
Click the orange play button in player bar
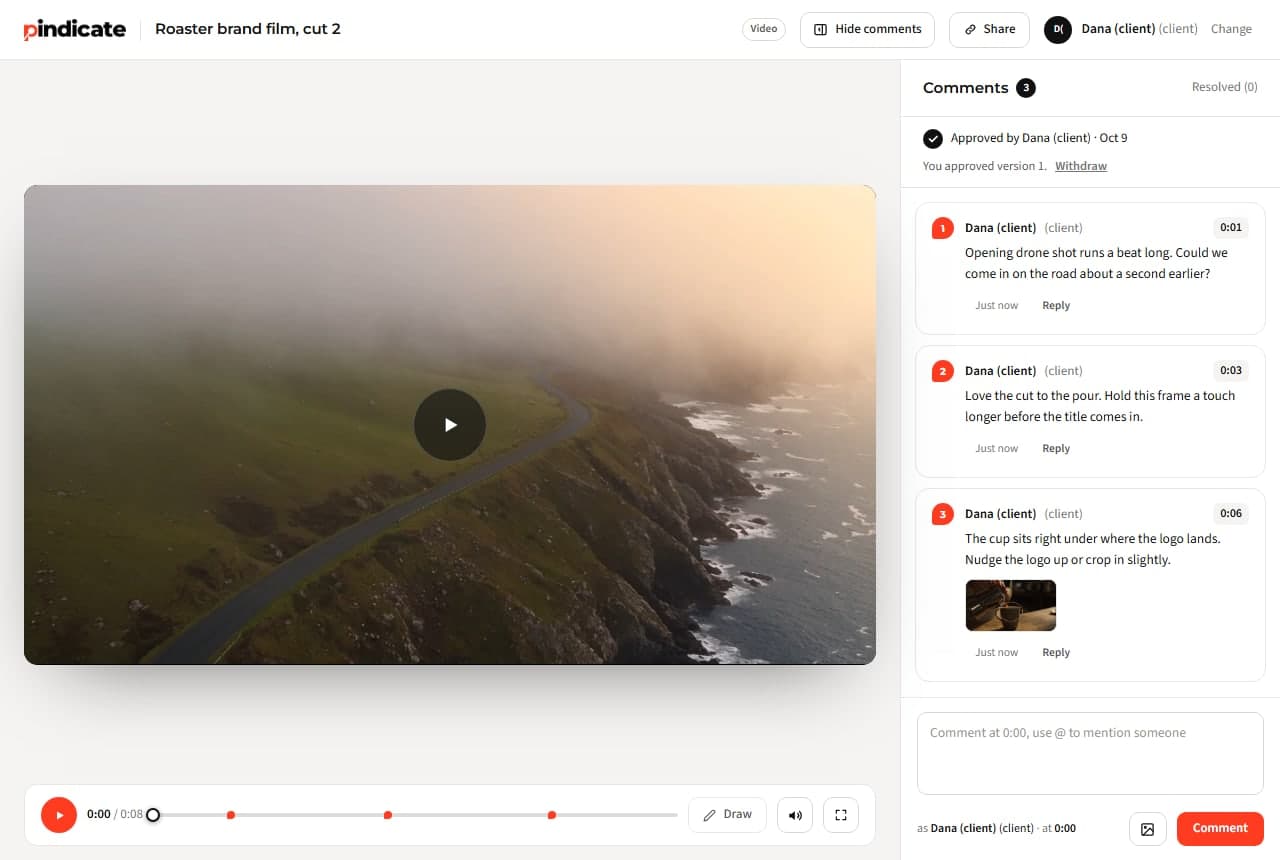[59, 815]
